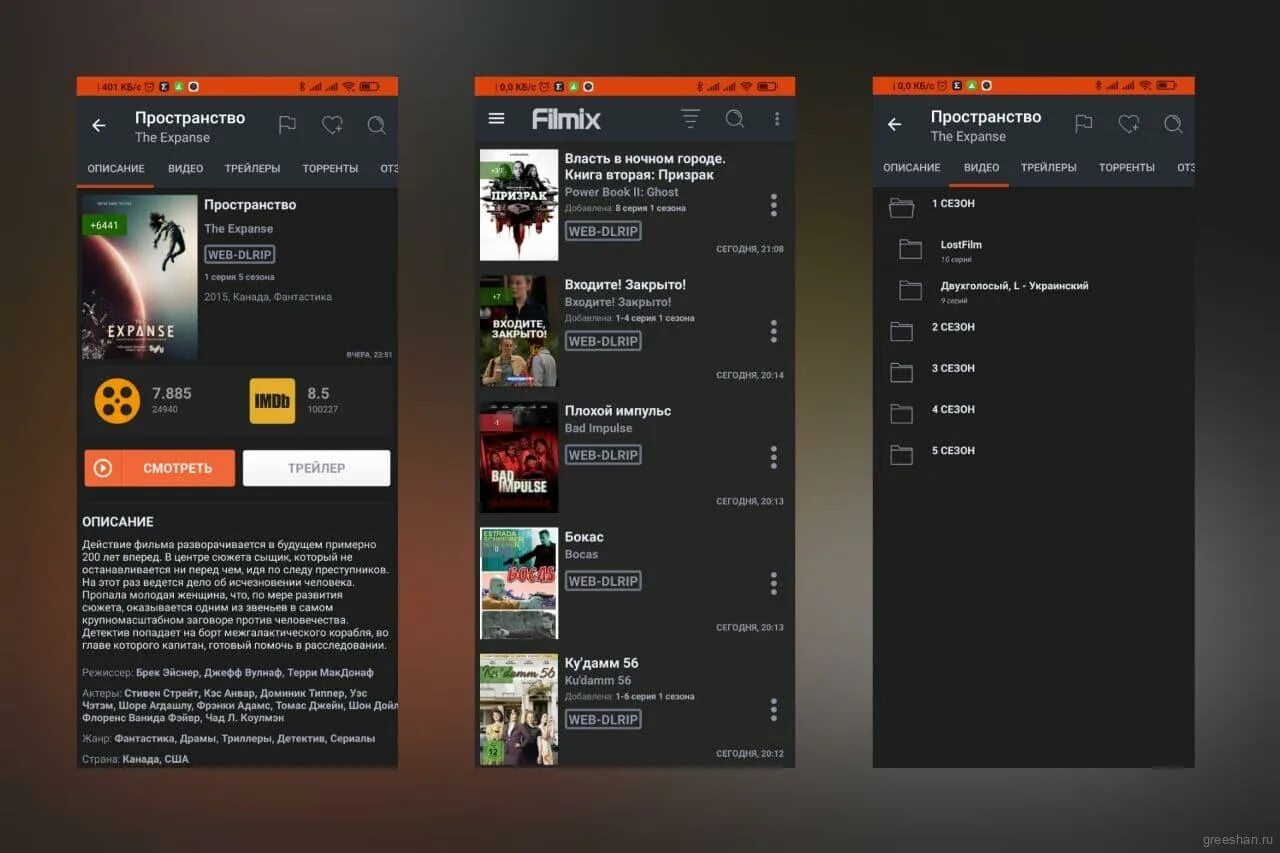Go back from the left phone's The Expanse description screen

click(x=98, y=126)
